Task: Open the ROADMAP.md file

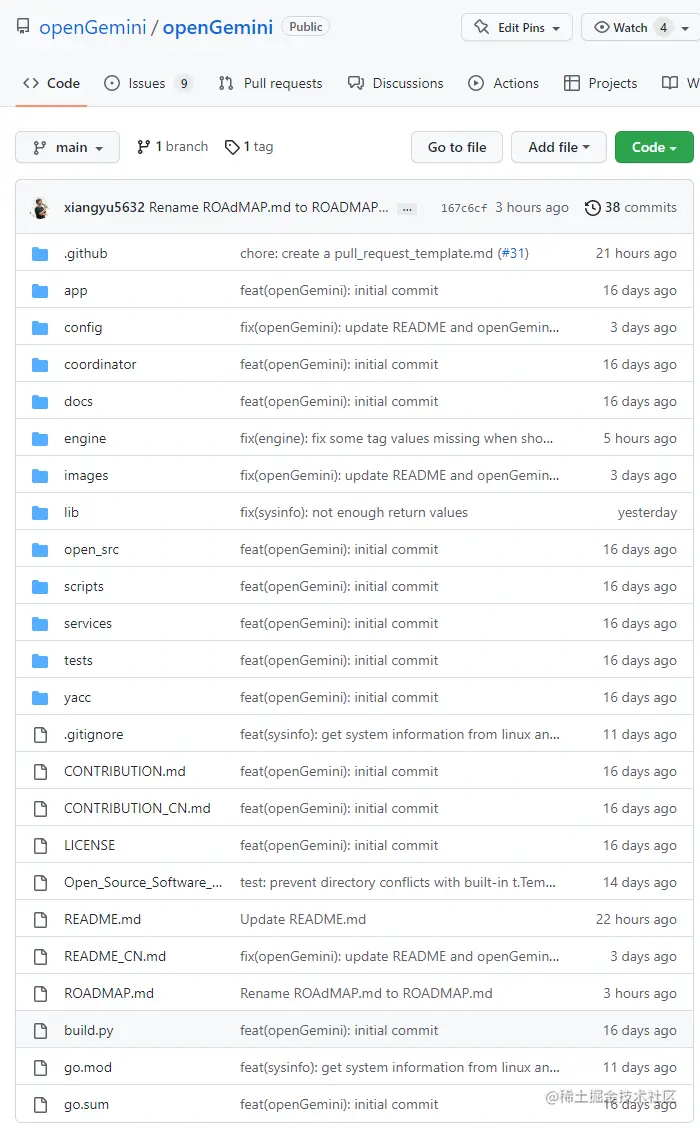Action: pos(109,993)
